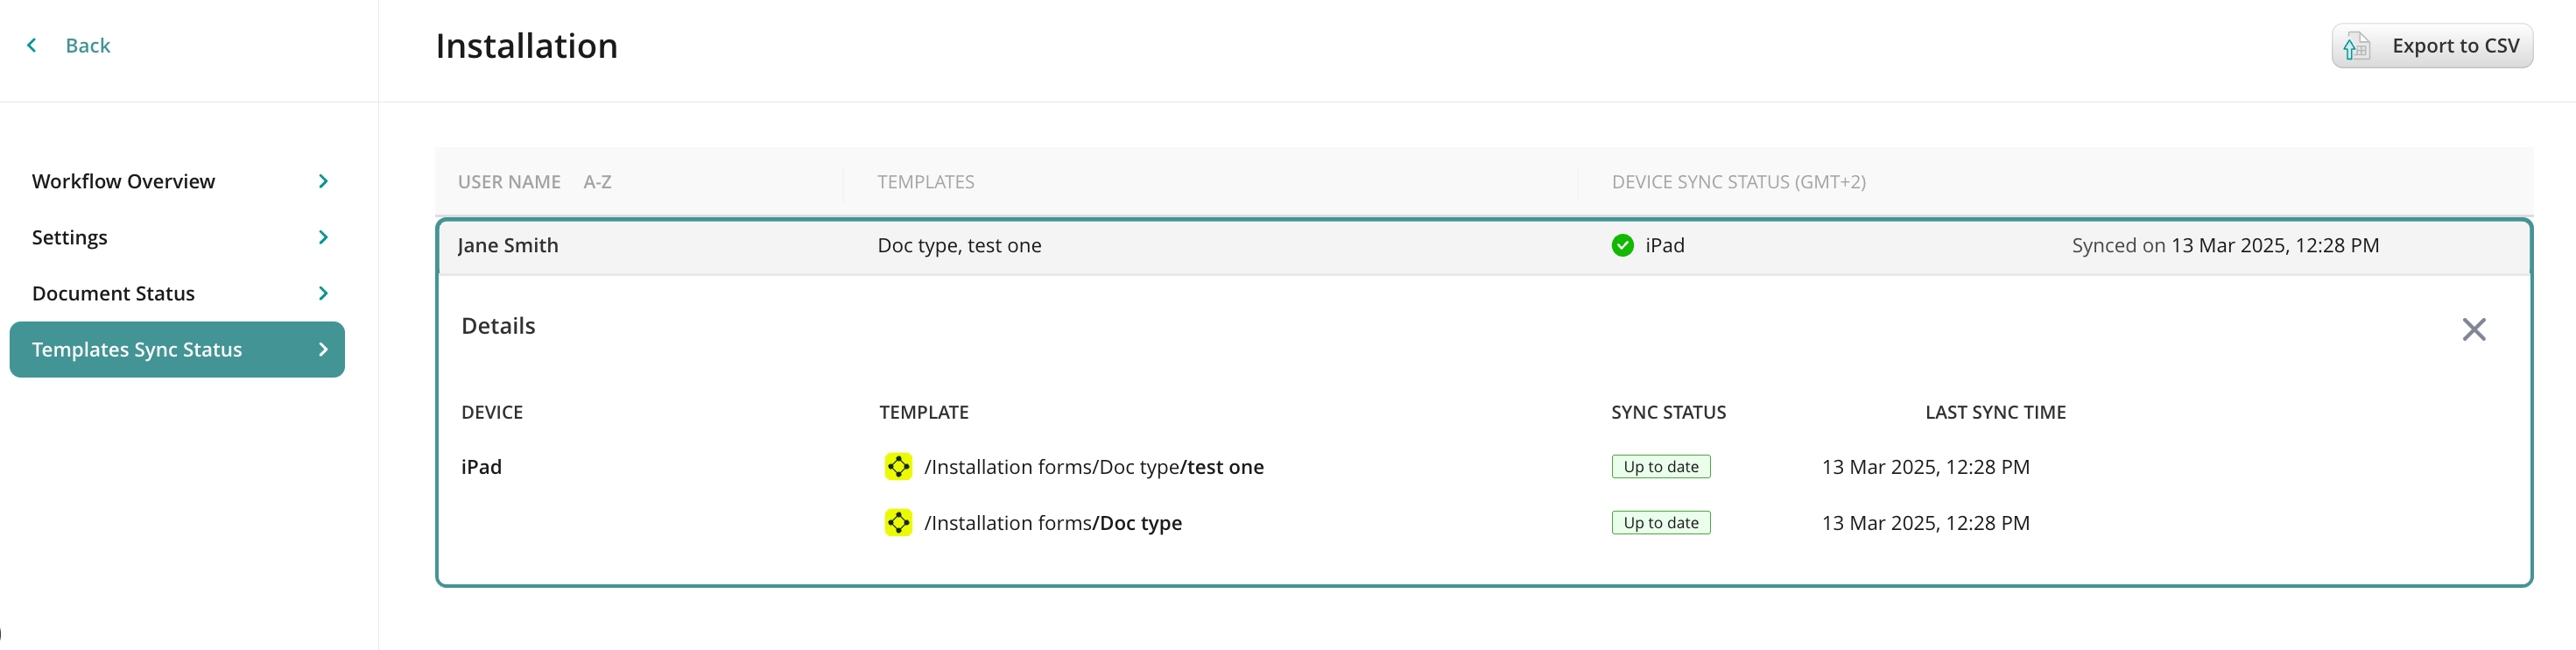Click the back arrow chevron icon
Screen dimensions: 2576x650
(32, 45)
